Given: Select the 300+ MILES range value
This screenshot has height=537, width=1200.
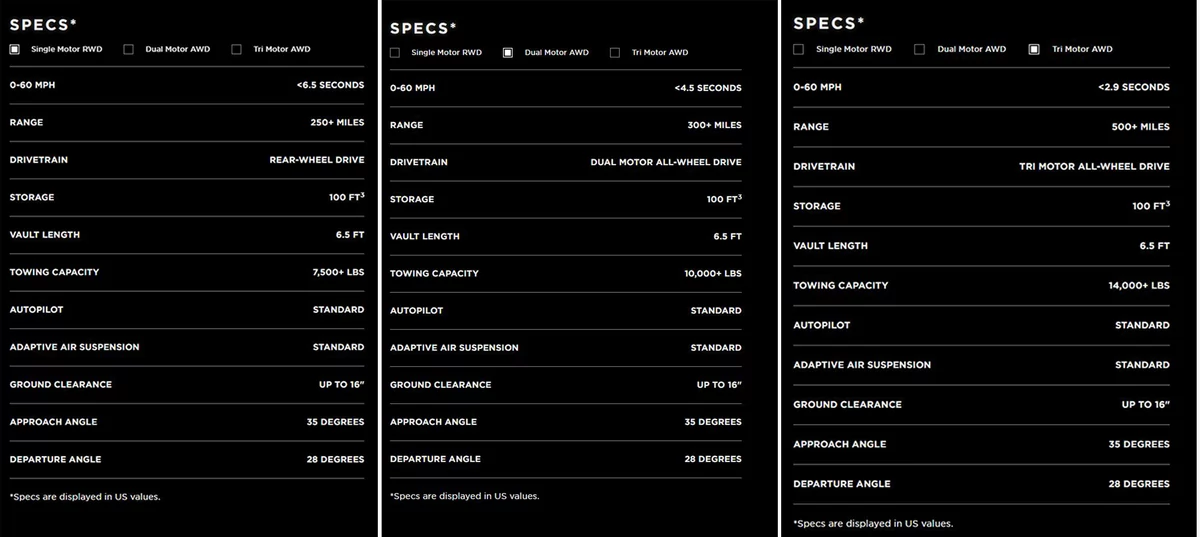Looking at the screenshot, I should [x=715, y=125].
